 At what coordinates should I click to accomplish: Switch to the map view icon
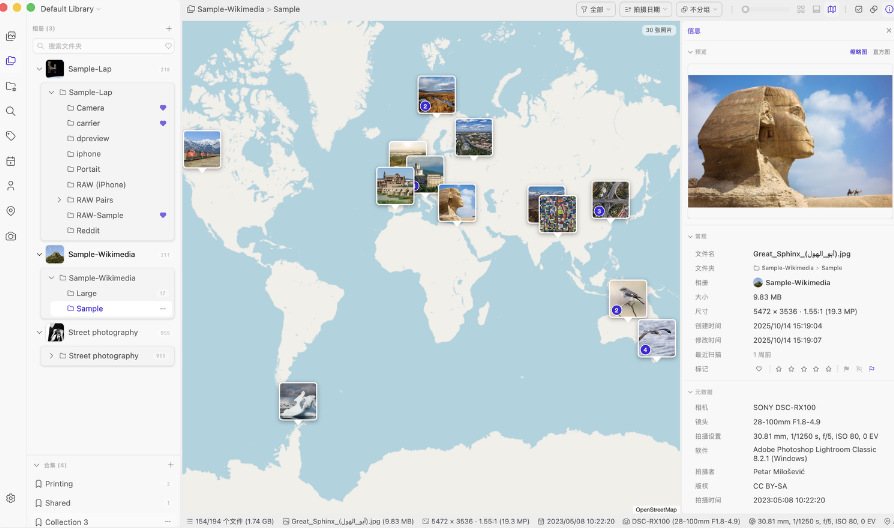[832, 9]
